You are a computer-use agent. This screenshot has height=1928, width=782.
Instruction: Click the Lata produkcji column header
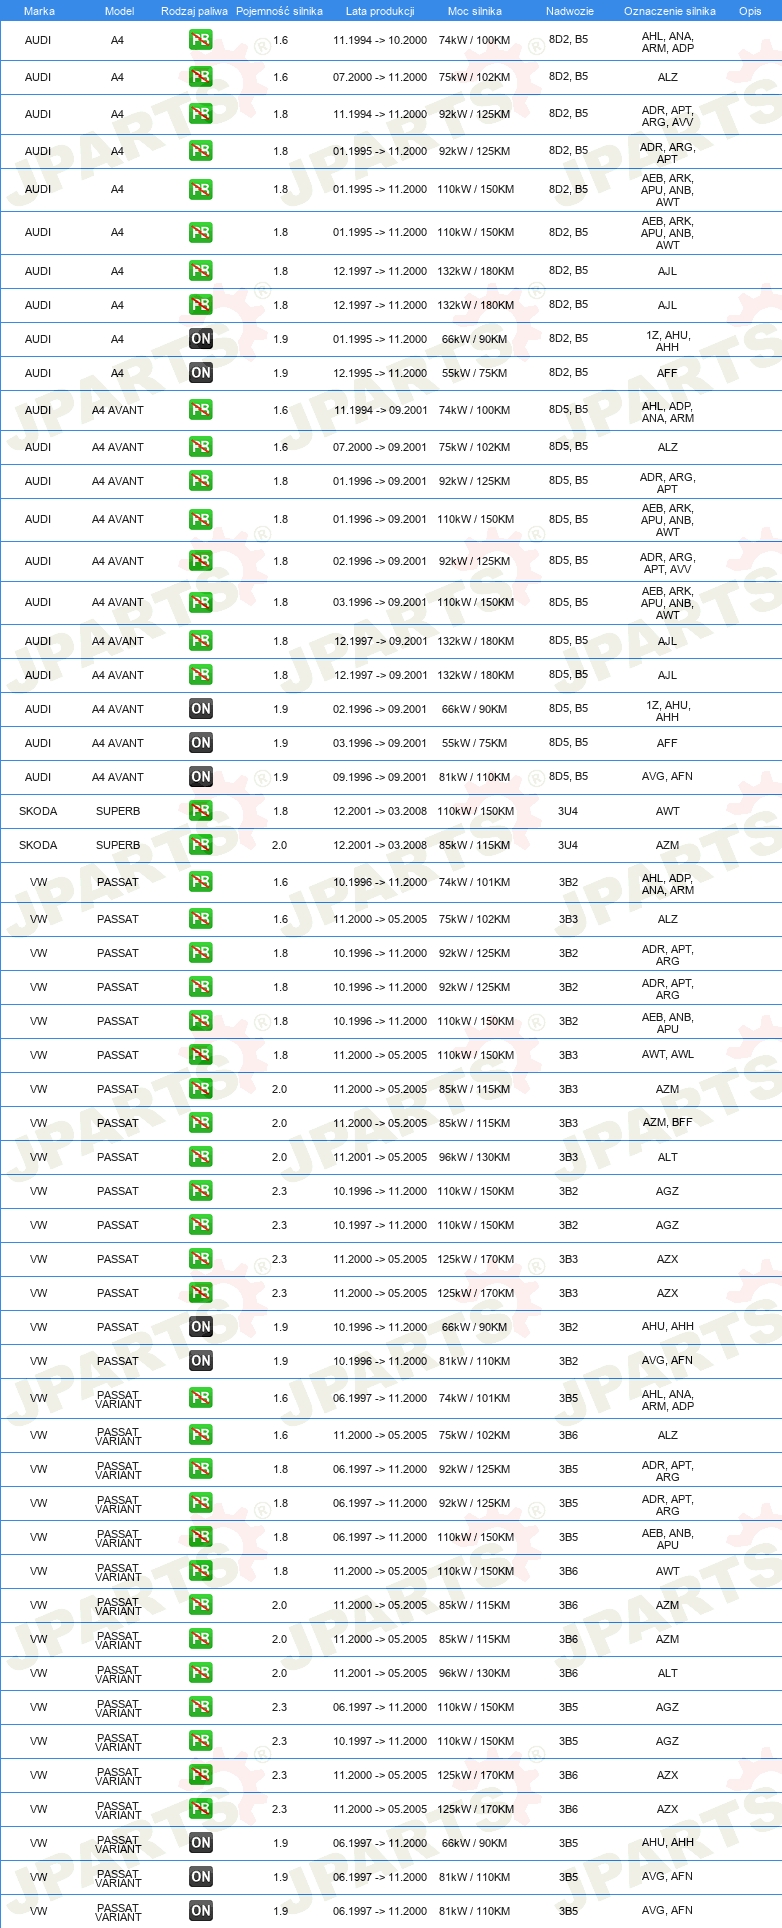pos(380,11)
